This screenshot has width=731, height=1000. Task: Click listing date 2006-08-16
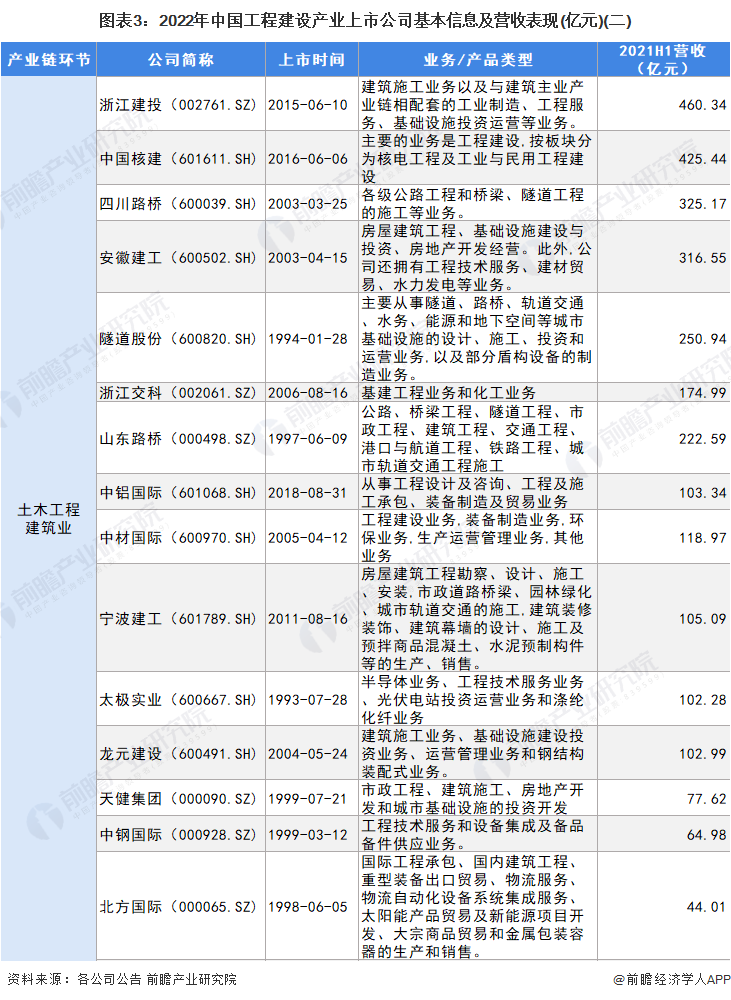[307, 393]
